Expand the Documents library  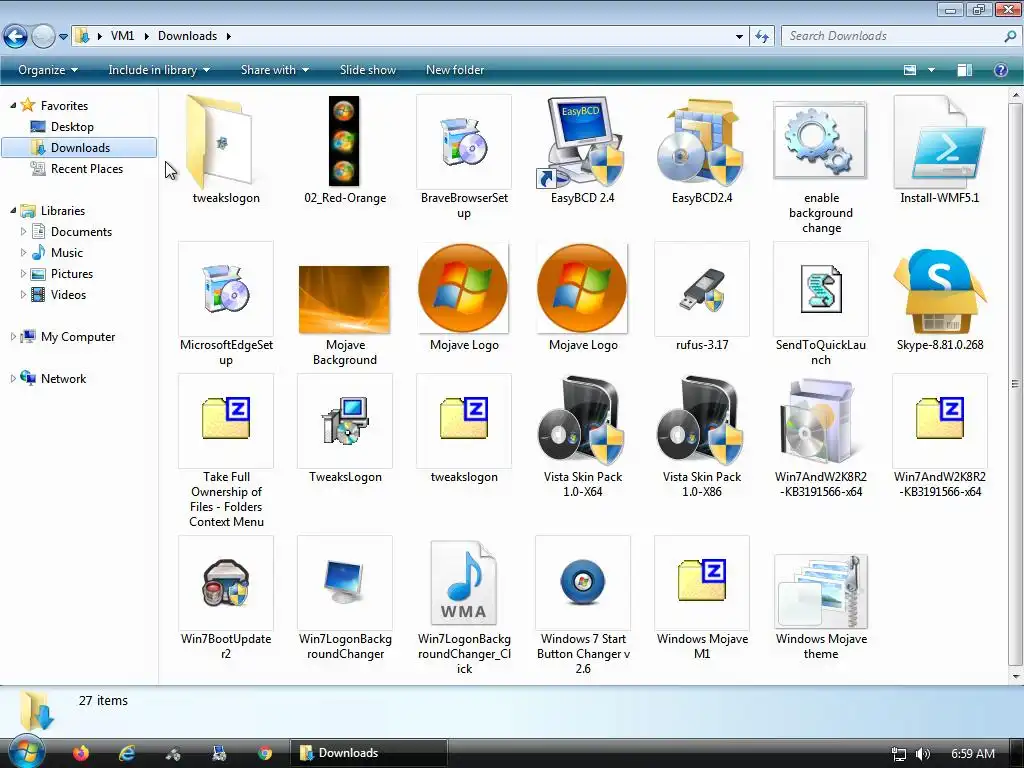[x=24, y=231]
